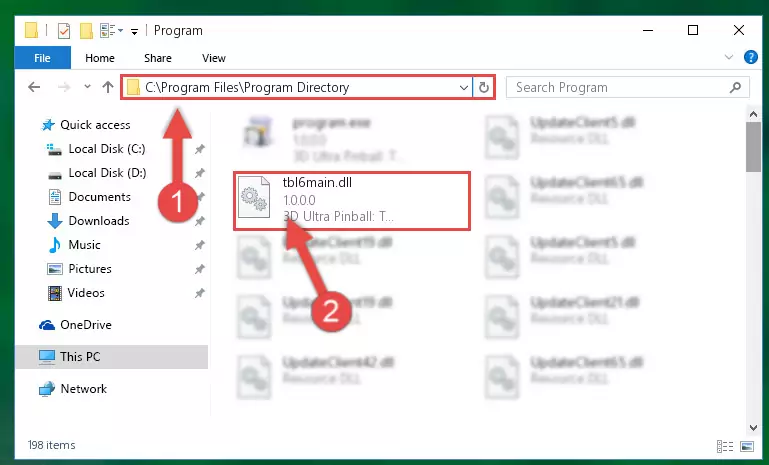Go up one folder level arrow
The image size is (769, 465).
108,87
